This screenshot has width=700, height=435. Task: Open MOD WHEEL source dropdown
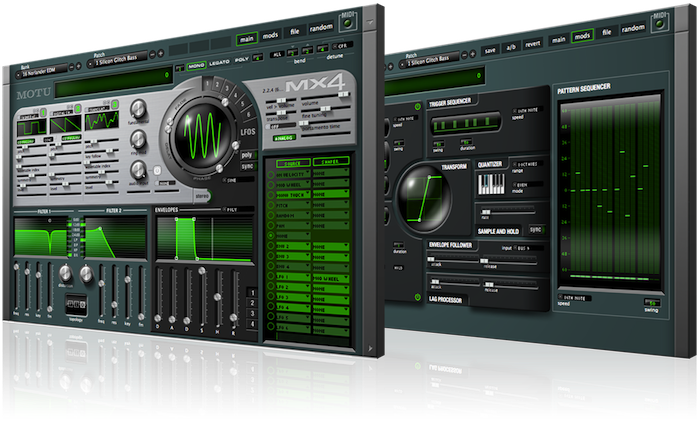click(x=293, y=184)
